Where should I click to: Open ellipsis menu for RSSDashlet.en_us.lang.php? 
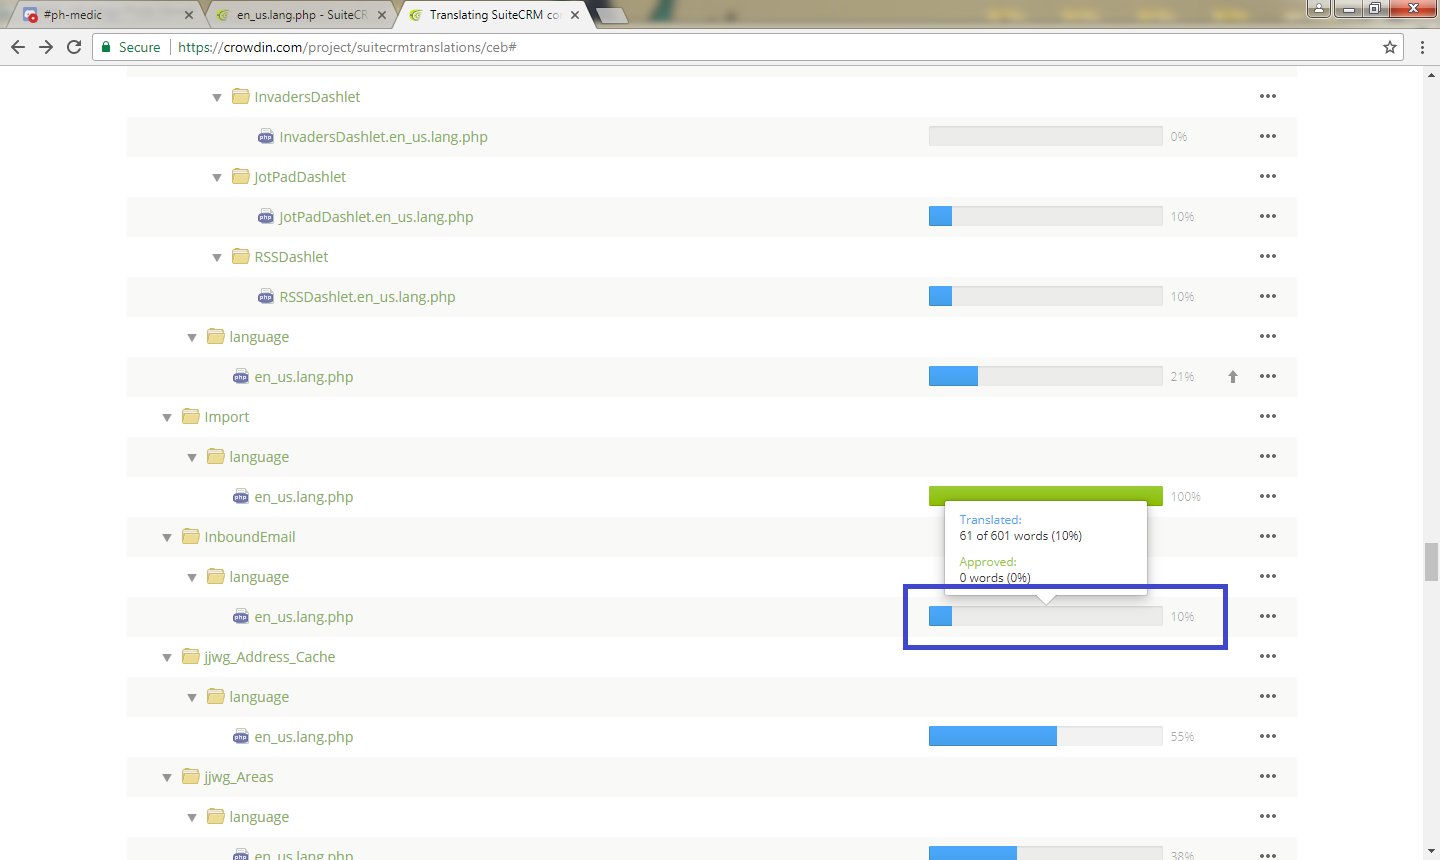tap(1268, 296)
